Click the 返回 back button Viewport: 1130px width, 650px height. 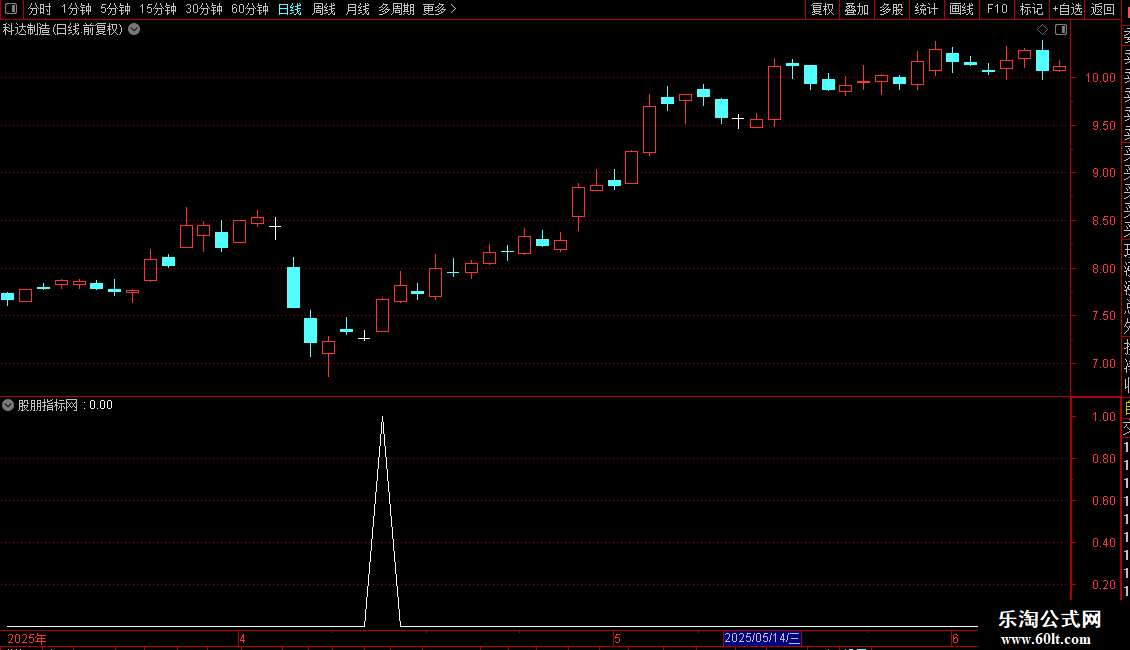pos(1103,9)
